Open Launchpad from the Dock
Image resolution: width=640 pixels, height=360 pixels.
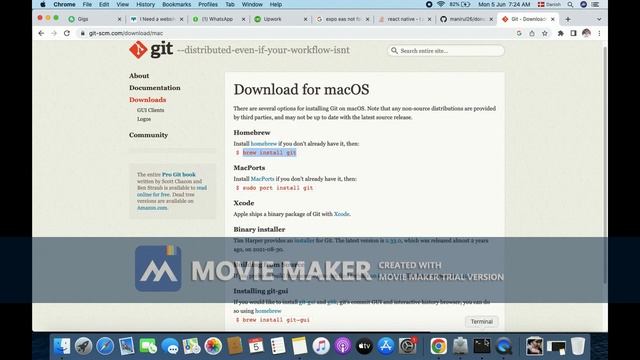83,346
